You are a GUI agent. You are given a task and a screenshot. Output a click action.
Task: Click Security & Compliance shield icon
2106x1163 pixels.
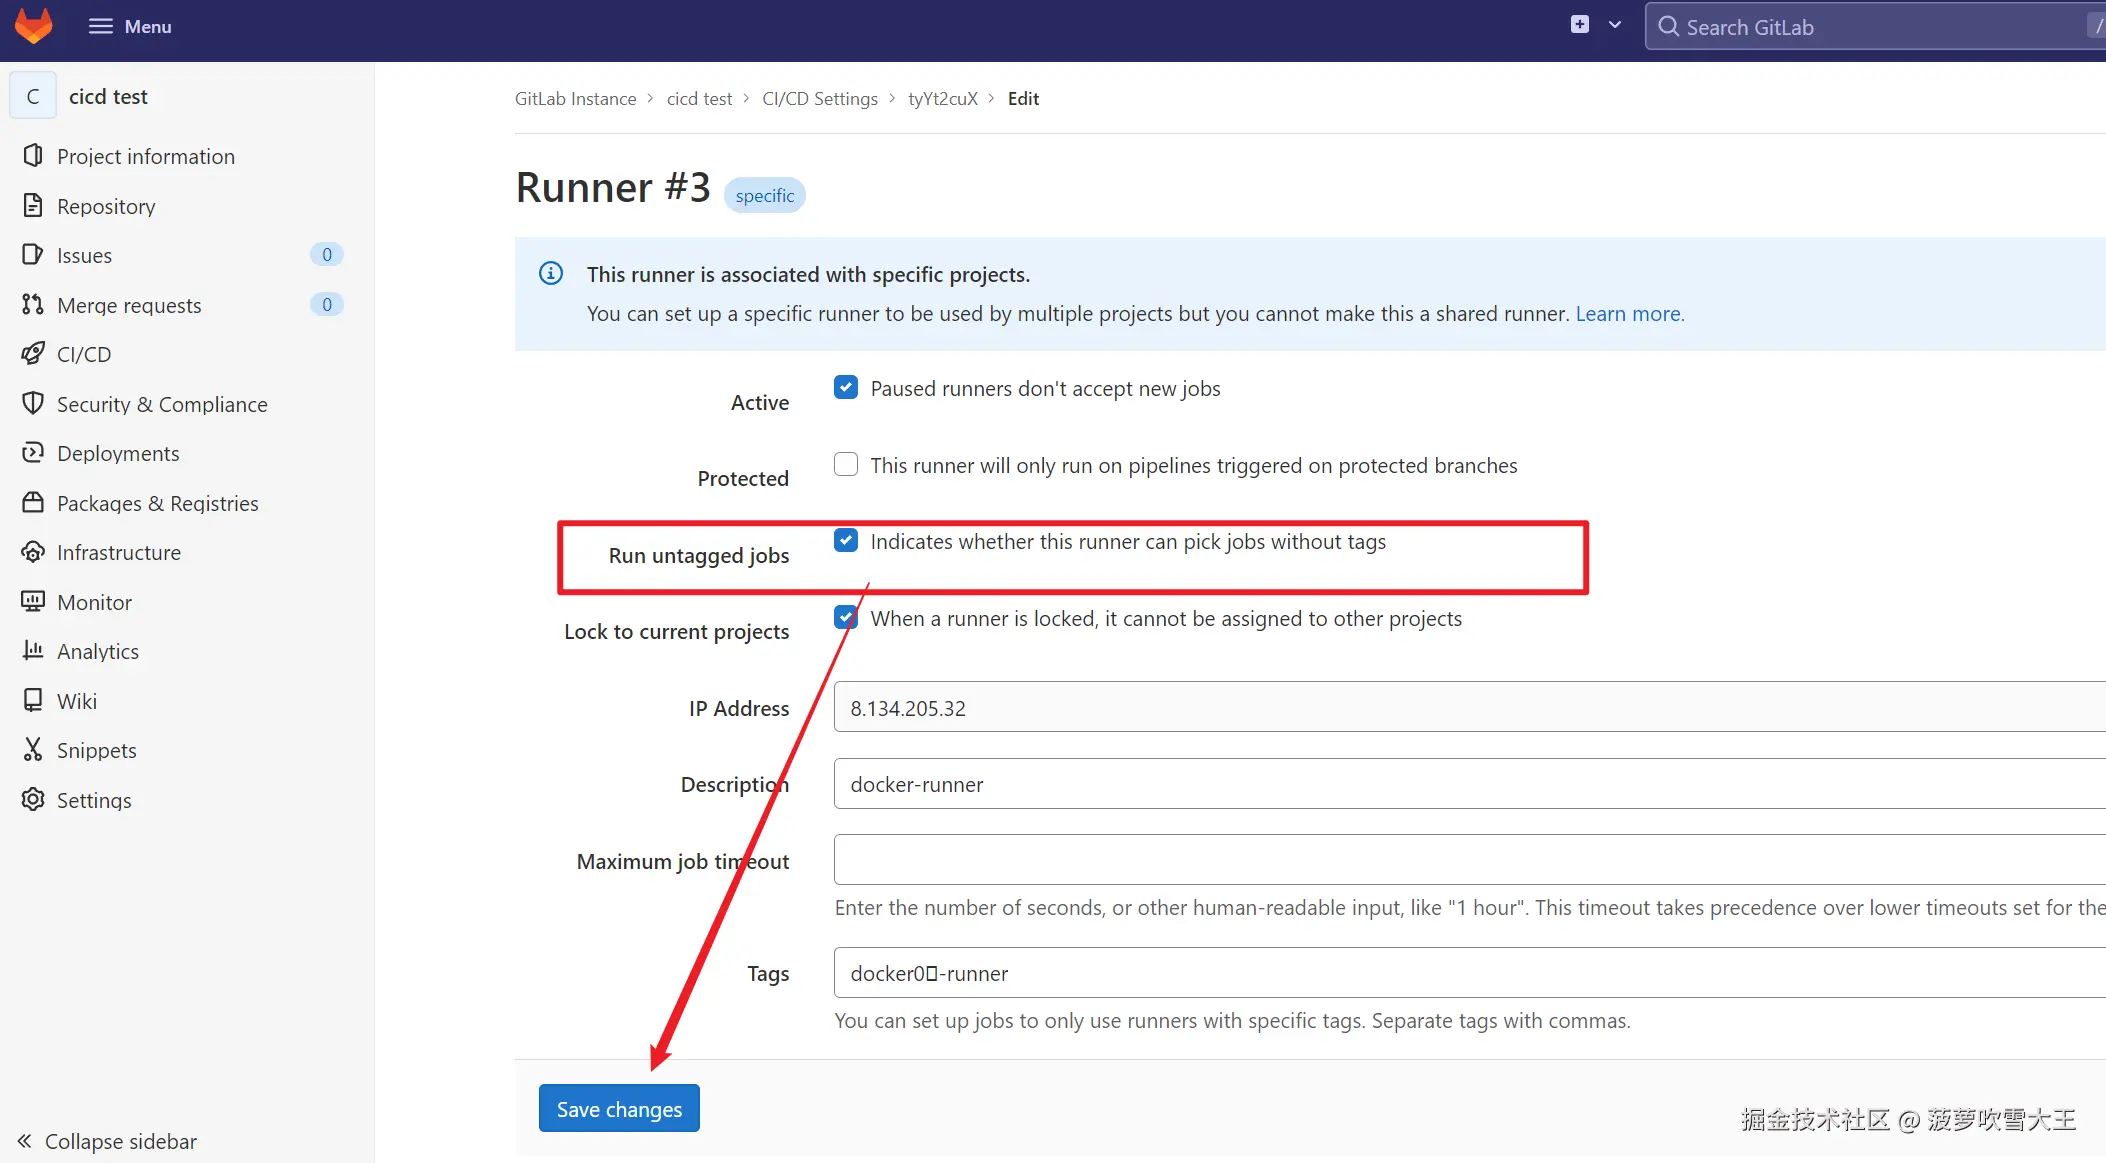(33, 404)
